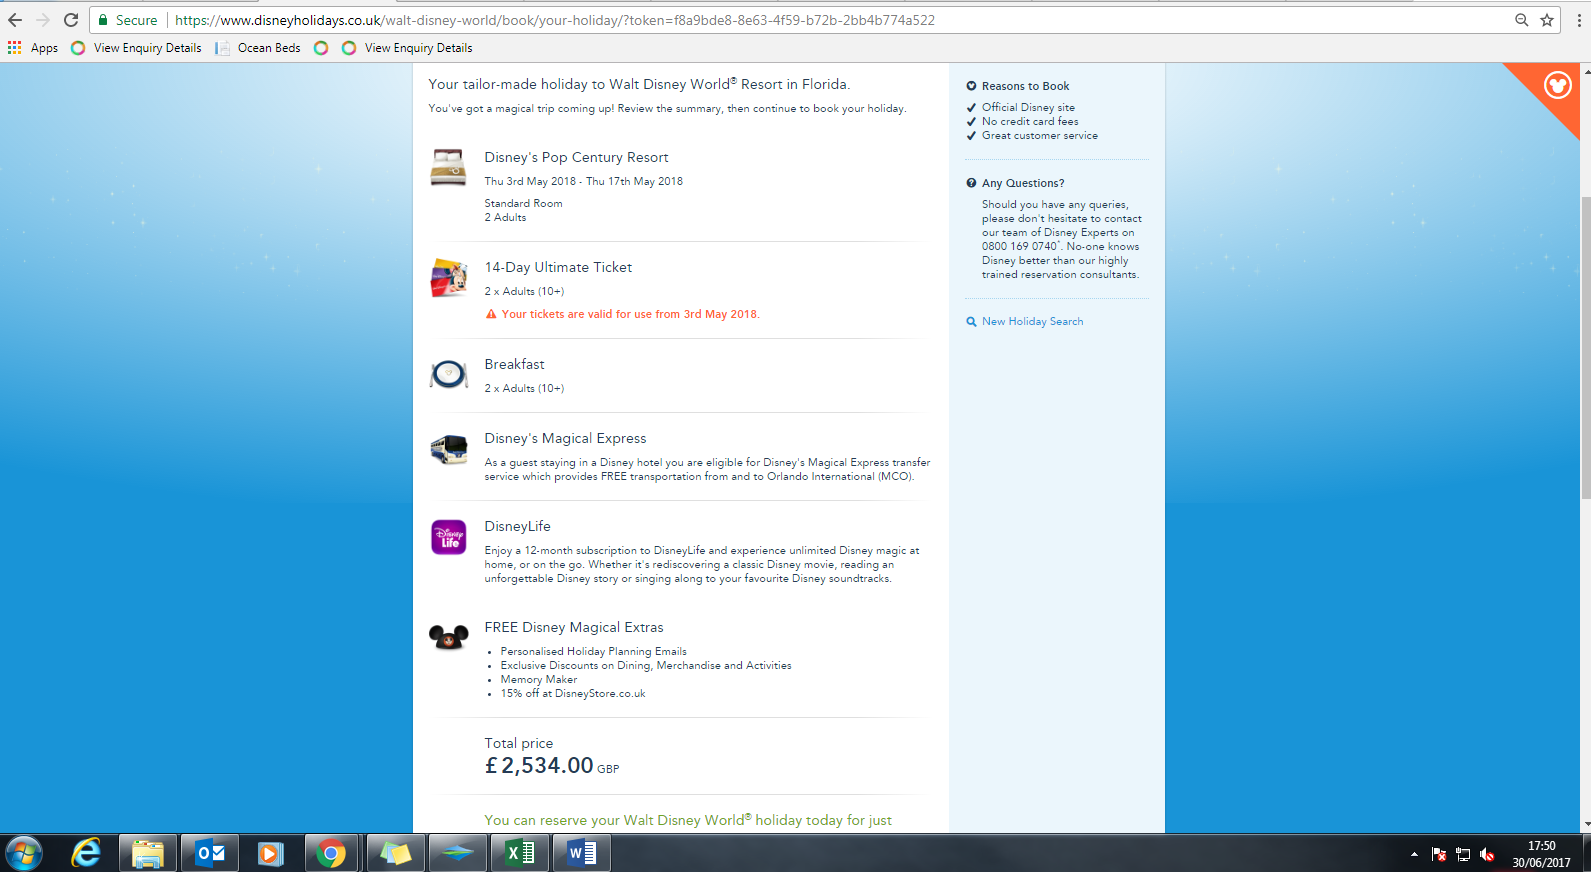Click the New Holiday Search magnifier icon
Image resolution: width=1591 pixels, height=872 pixels.
click(971, 322)
